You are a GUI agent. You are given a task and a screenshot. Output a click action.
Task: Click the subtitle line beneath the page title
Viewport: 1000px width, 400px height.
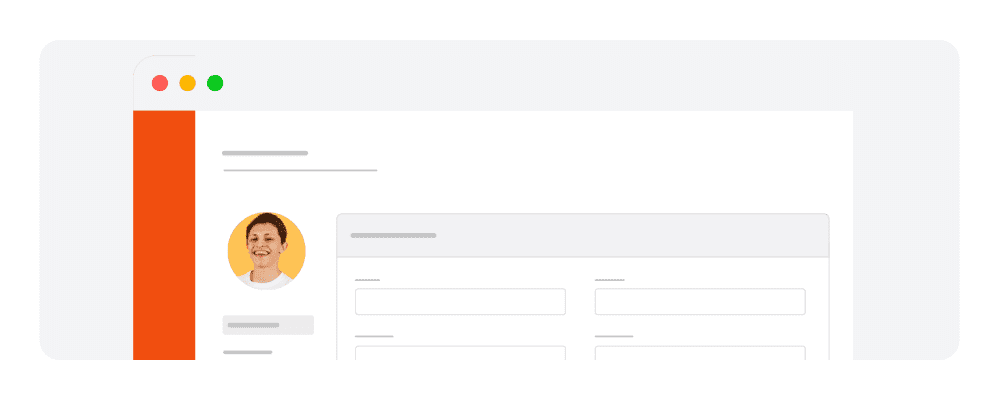(x=300, y=170)
